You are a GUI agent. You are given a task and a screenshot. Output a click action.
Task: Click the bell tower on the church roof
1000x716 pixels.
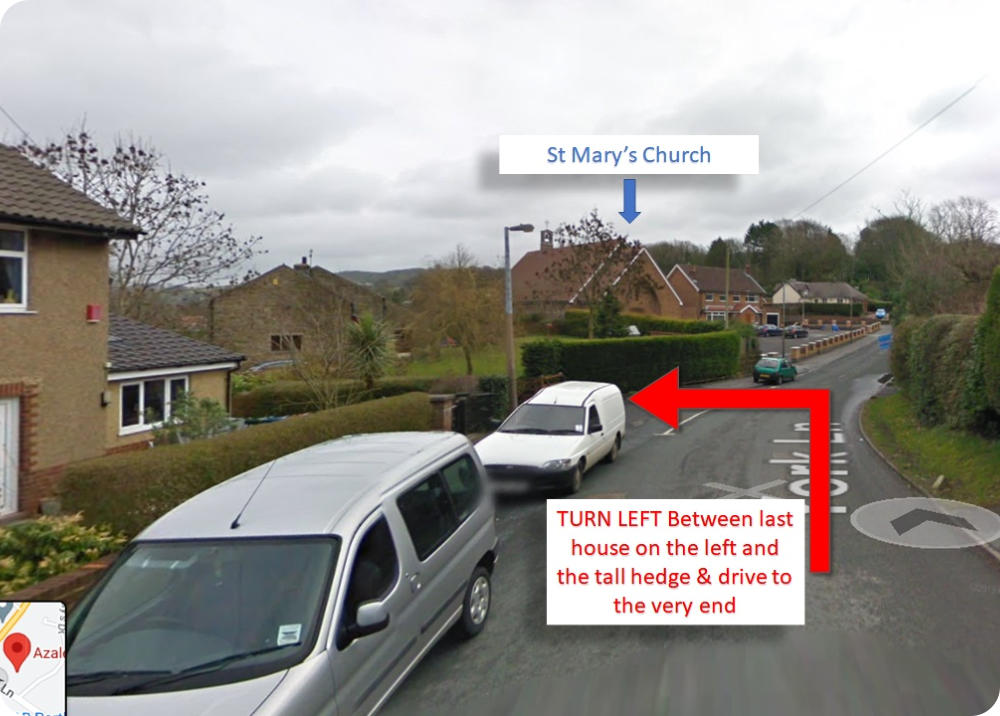547,239
